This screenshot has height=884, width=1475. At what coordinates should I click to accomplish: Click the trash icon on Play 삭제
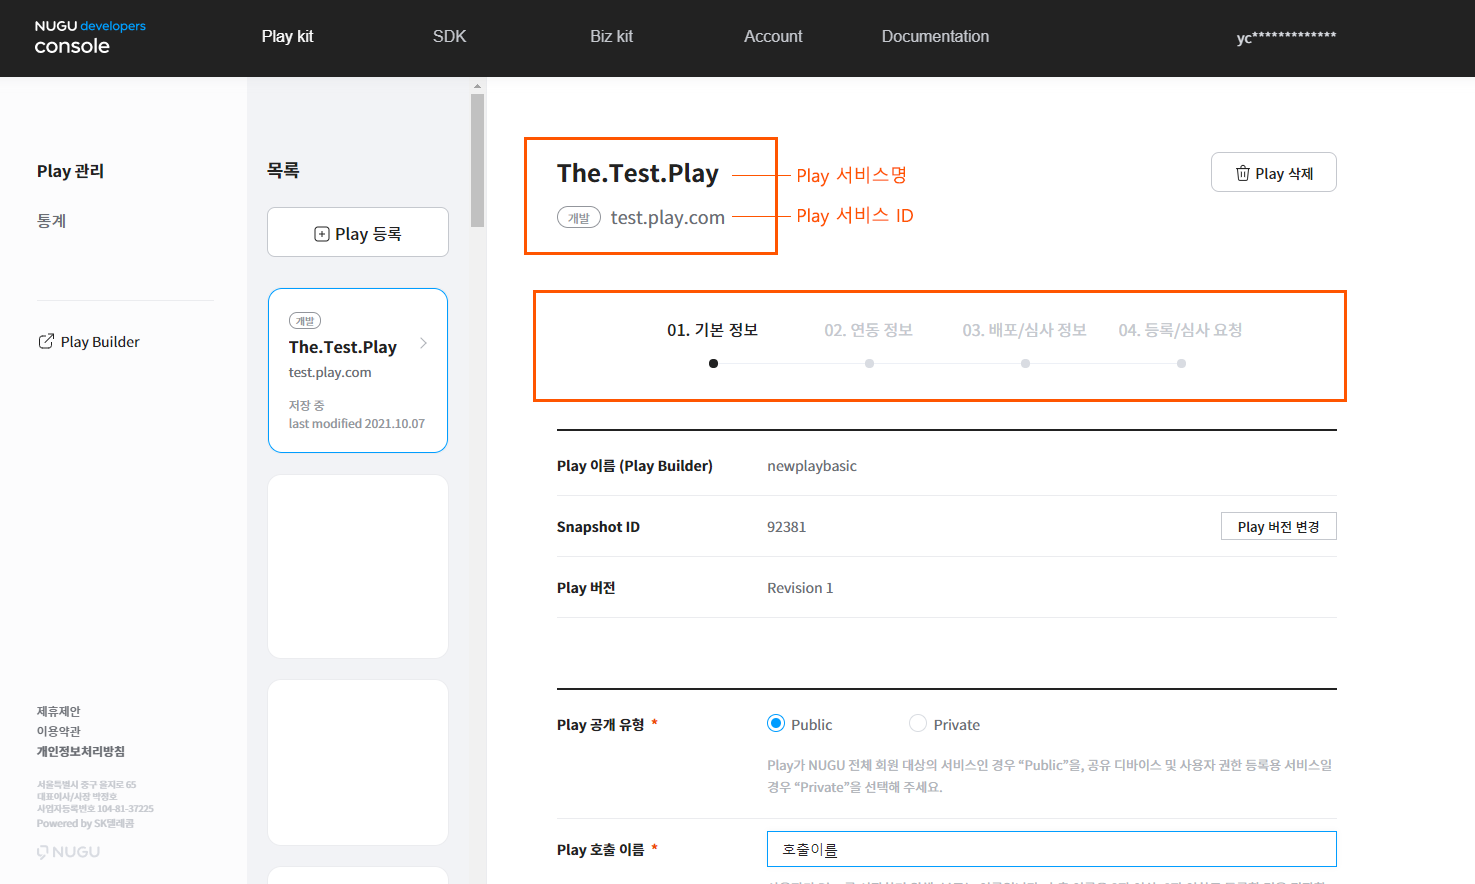1242,173
